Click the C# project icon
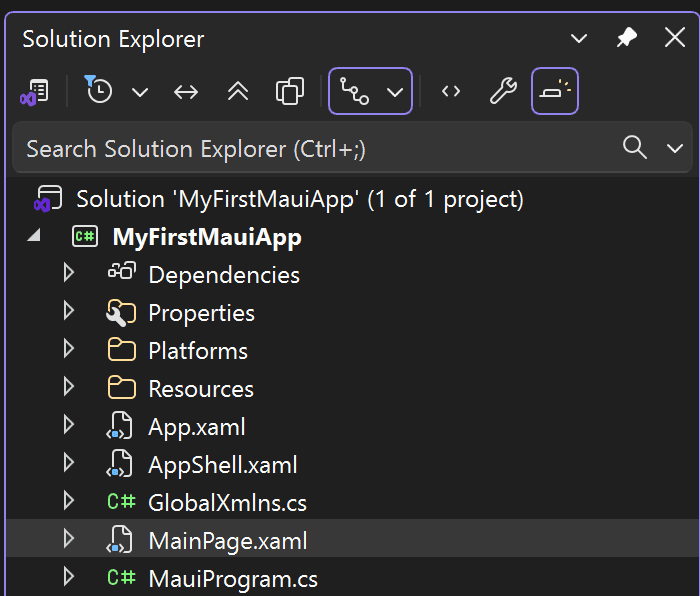The image size is (700, 596). 85,236
